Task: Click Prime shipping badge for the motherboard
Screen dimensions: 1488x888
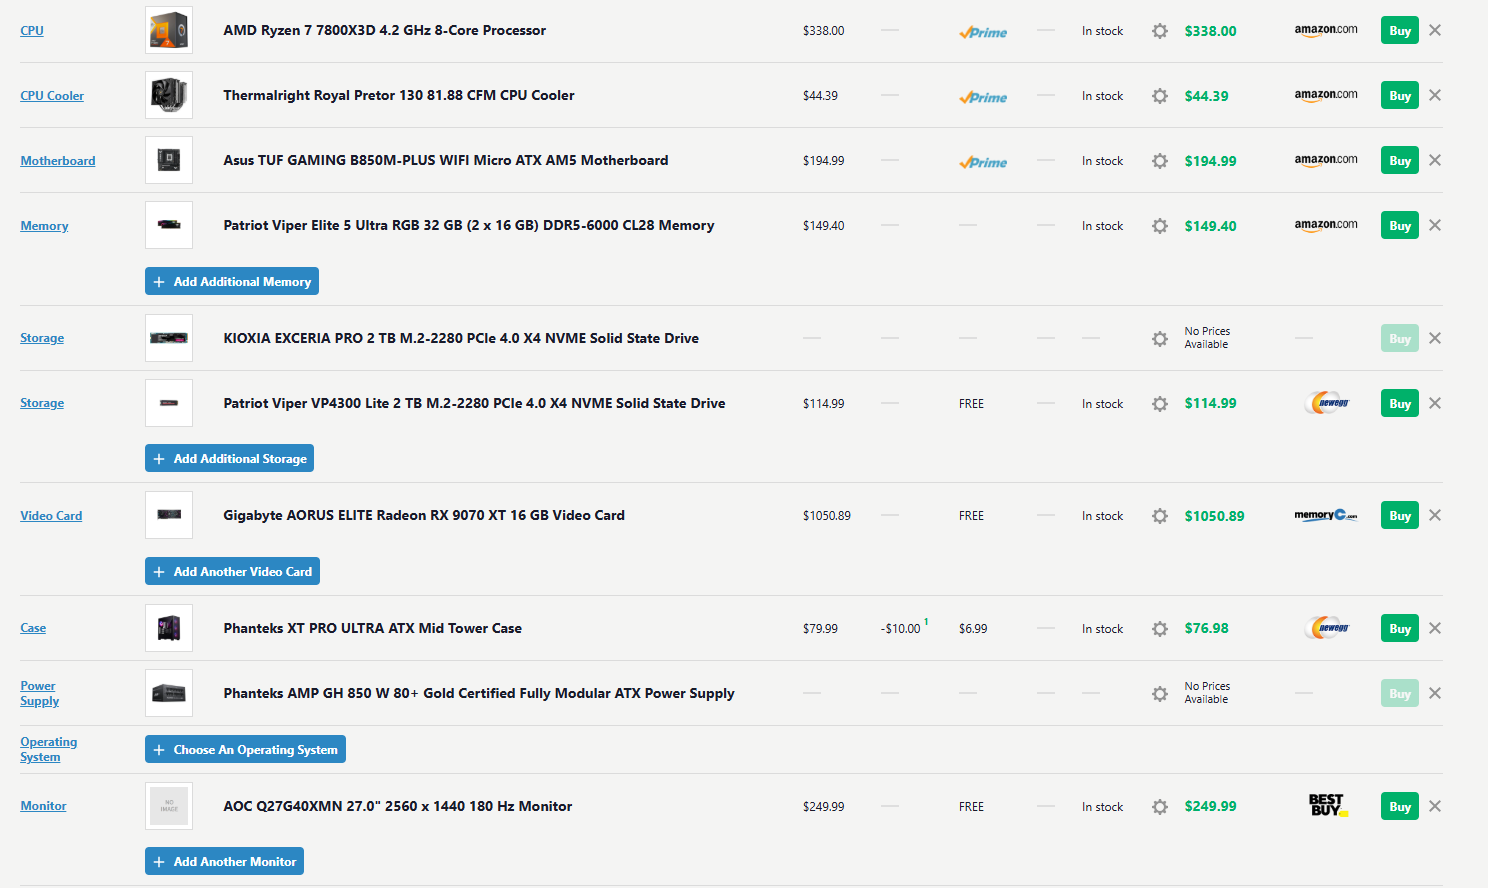Action: coord(983,162)
